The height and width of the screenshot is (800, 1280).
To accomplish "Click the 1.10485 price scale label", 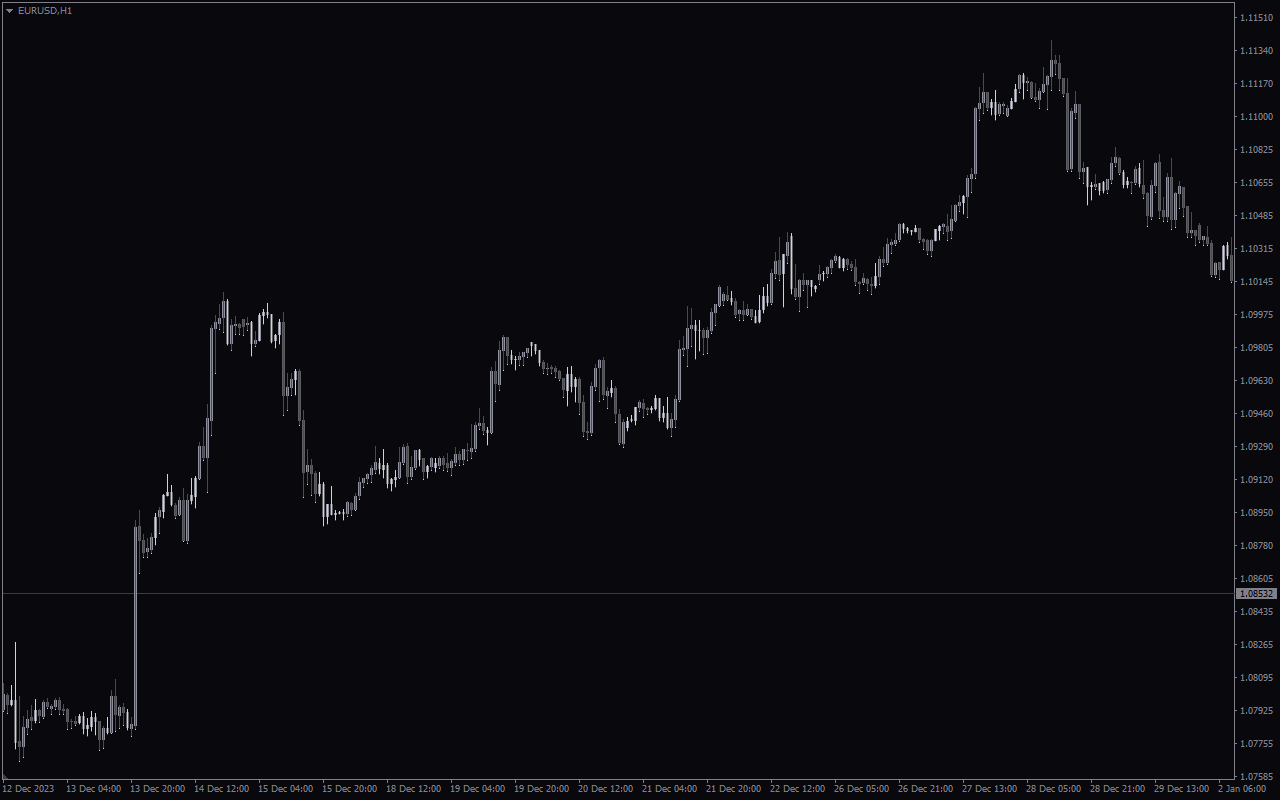I will (1257, 215).
